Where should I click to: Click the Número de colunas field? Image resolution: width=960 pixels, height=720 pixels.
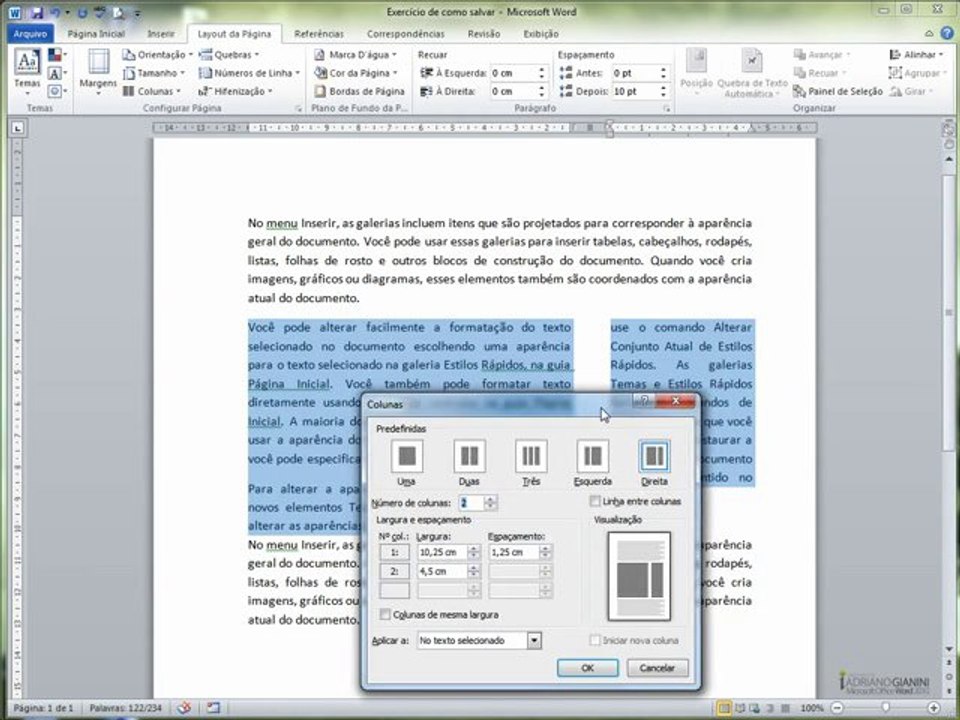(471, 503)
